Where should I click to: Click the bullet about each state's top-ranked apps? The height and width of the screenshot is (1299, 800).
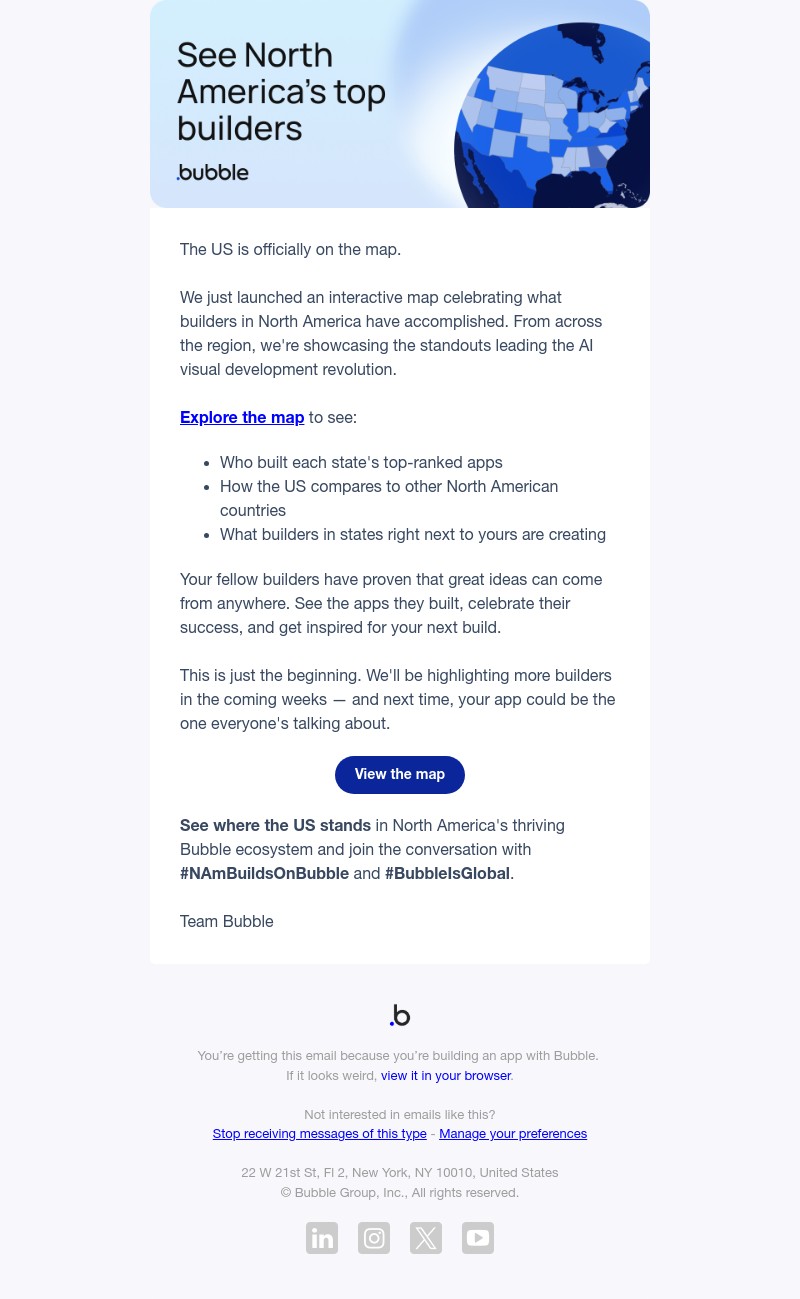click(361, 462)
